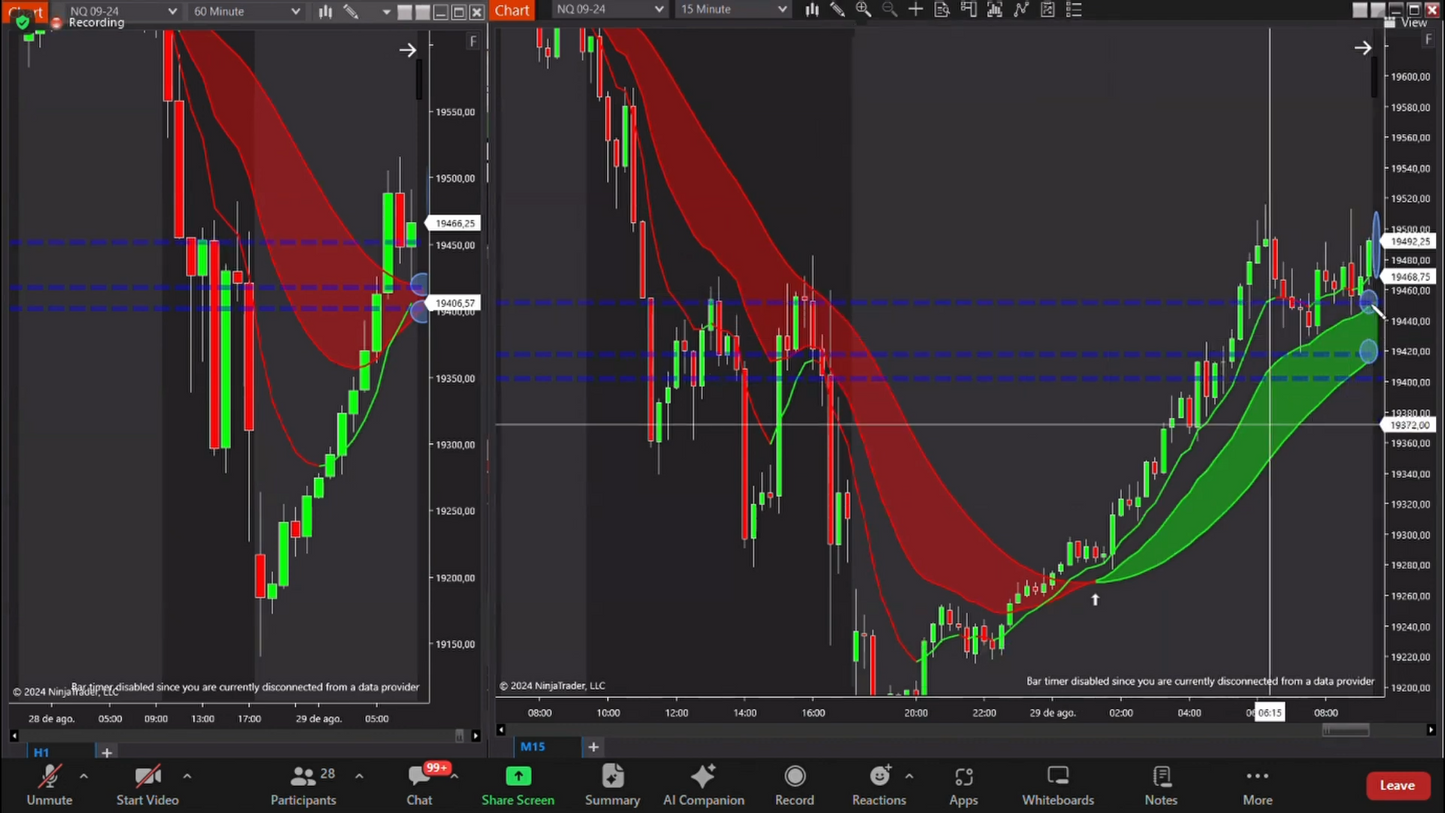Open NQ 09-24 instrument dropdown in right chart

(610, 9)
